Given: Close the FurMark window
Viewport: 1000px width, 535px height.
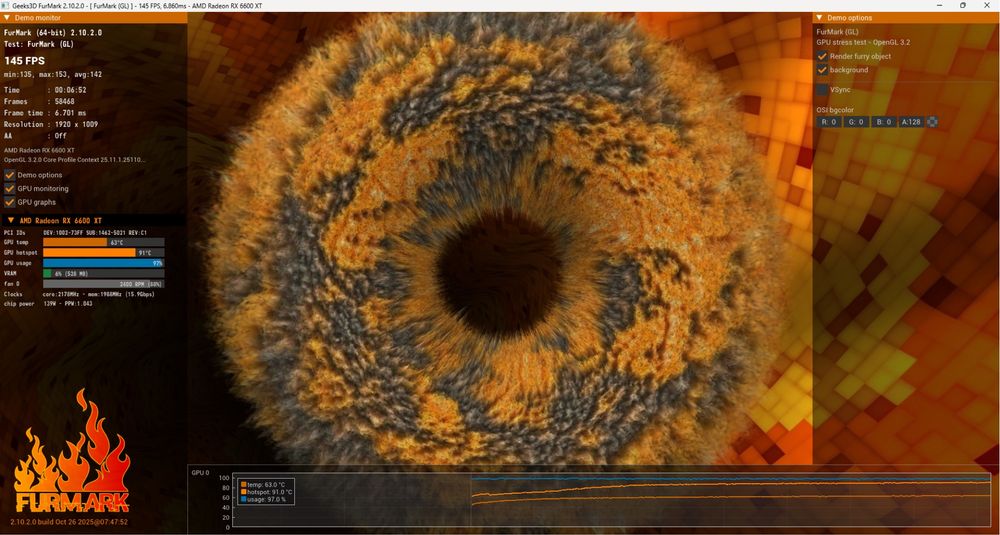Looking at the screenshot, I should (986, 5).
